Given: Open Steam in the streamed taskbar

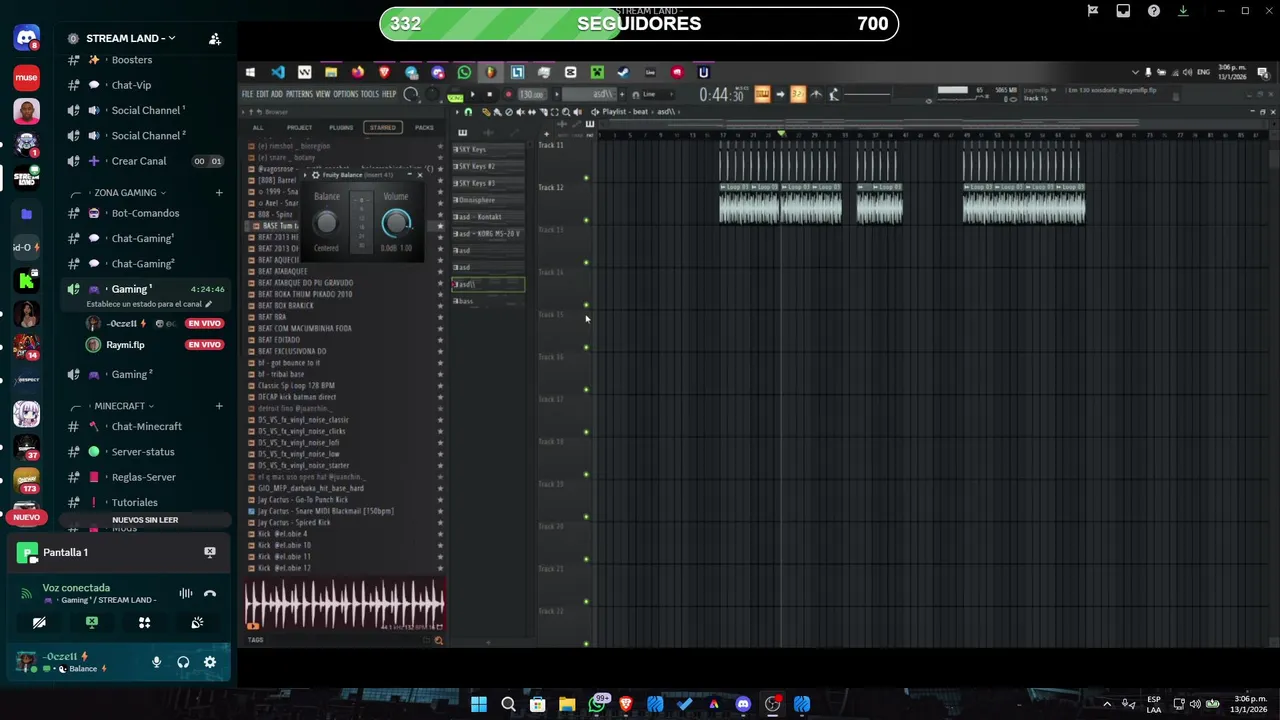Looking at the screenshot, I should 623,72.
